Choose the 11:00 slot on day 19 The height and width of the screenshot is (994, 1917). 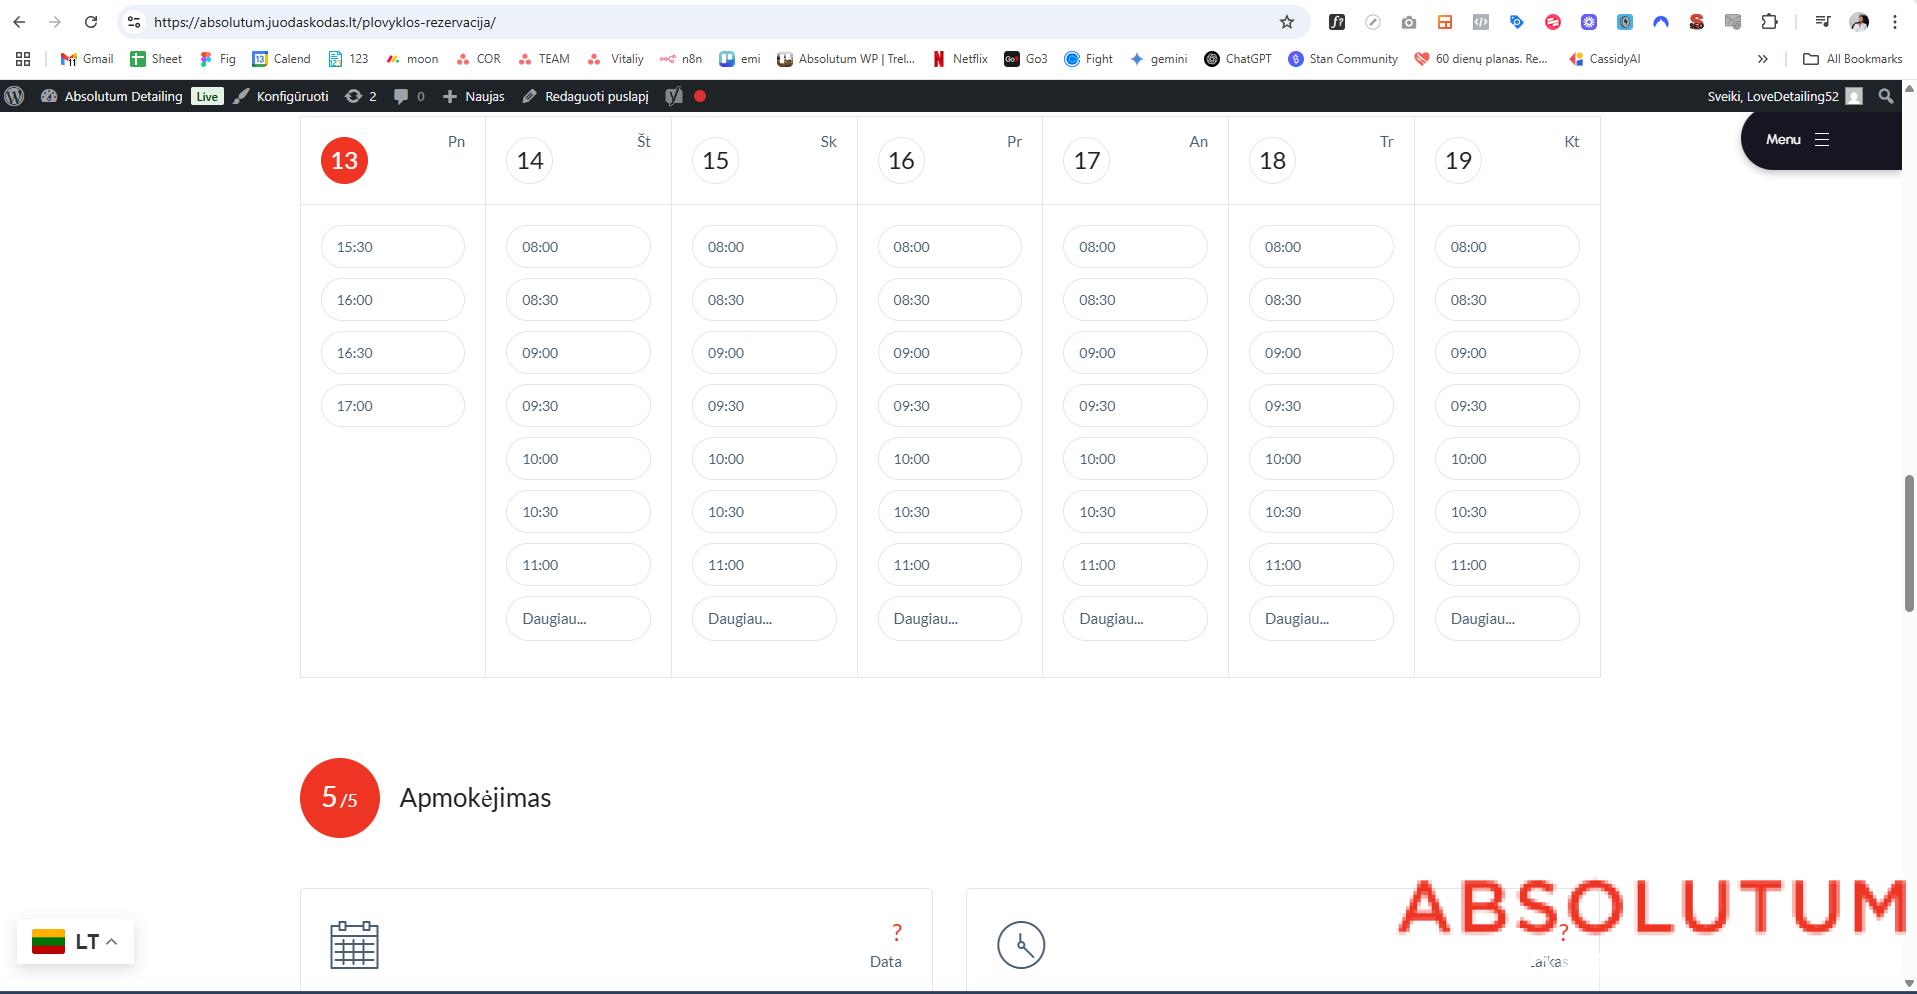click(1506, 565)
